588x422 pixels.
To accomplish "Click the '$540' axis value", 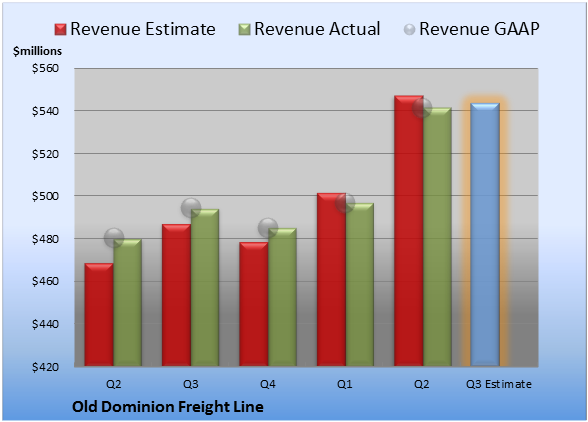I will [x=45, y=111].
